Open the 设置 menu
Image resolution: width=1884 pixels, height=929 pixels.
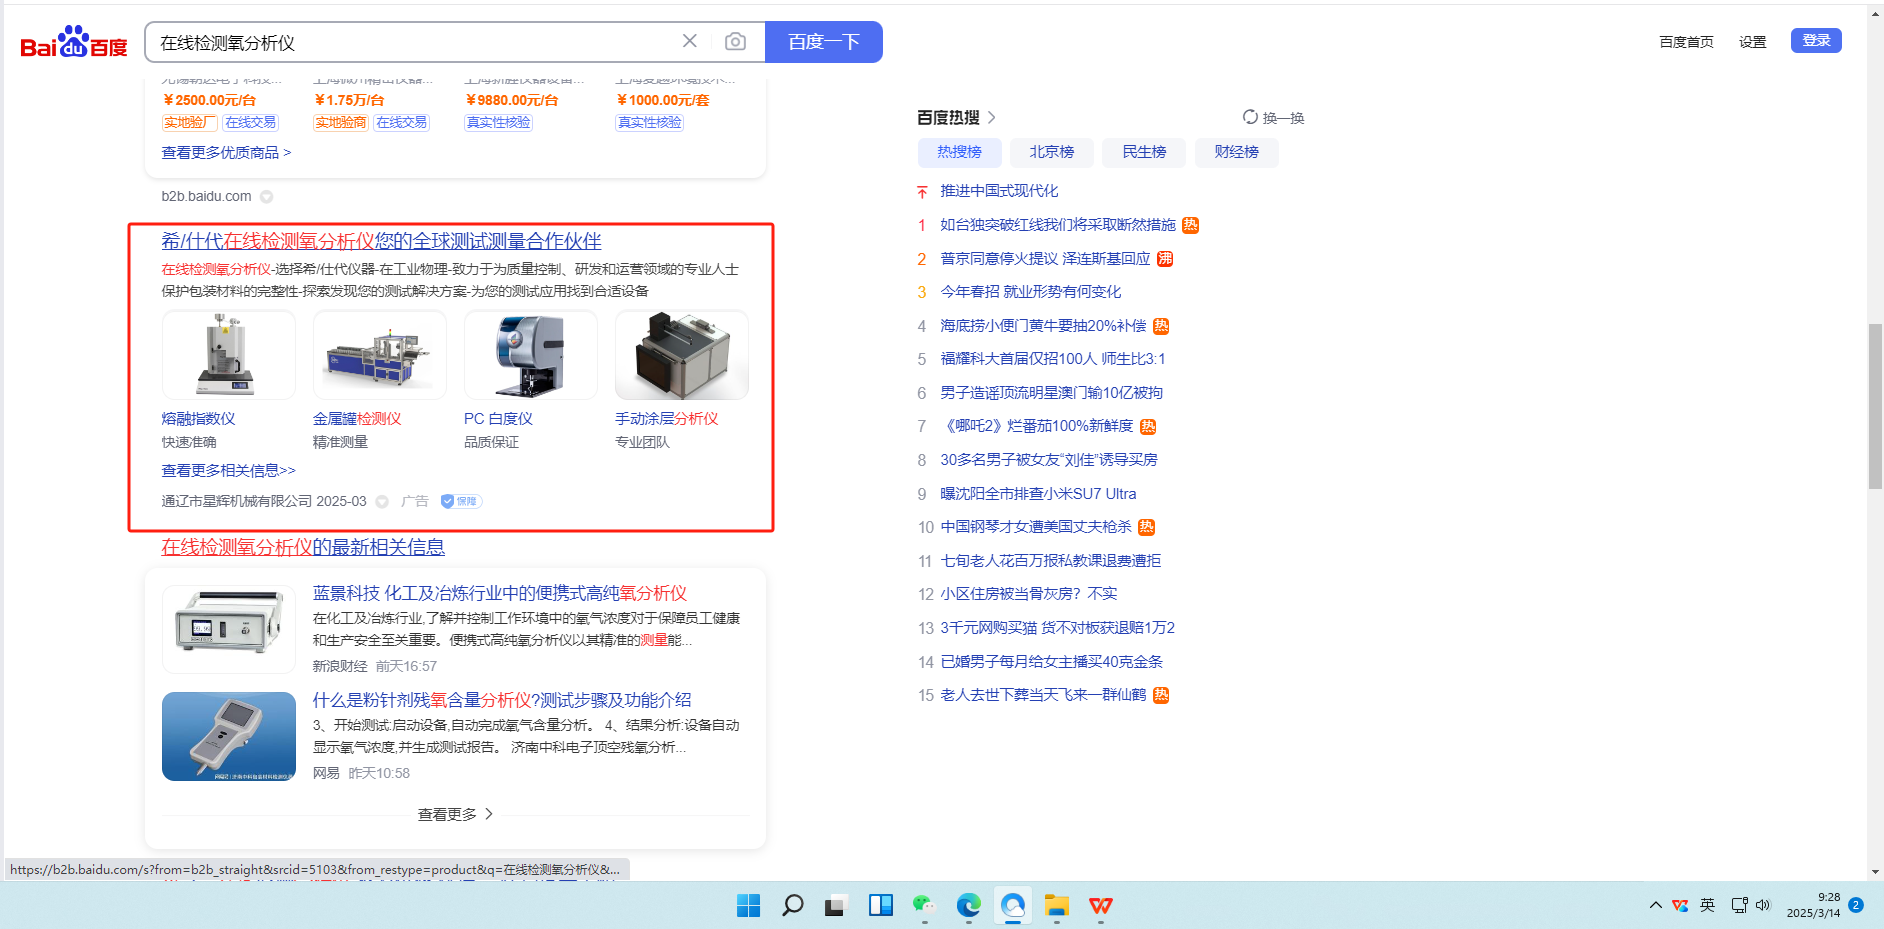(1752, 42)
